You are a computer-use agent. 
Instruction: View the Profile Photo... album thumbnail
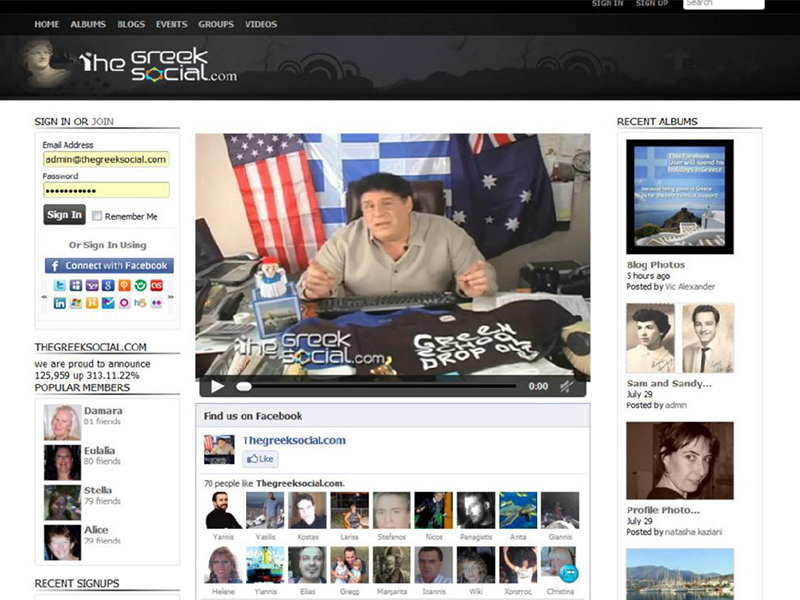coord(680,460)
